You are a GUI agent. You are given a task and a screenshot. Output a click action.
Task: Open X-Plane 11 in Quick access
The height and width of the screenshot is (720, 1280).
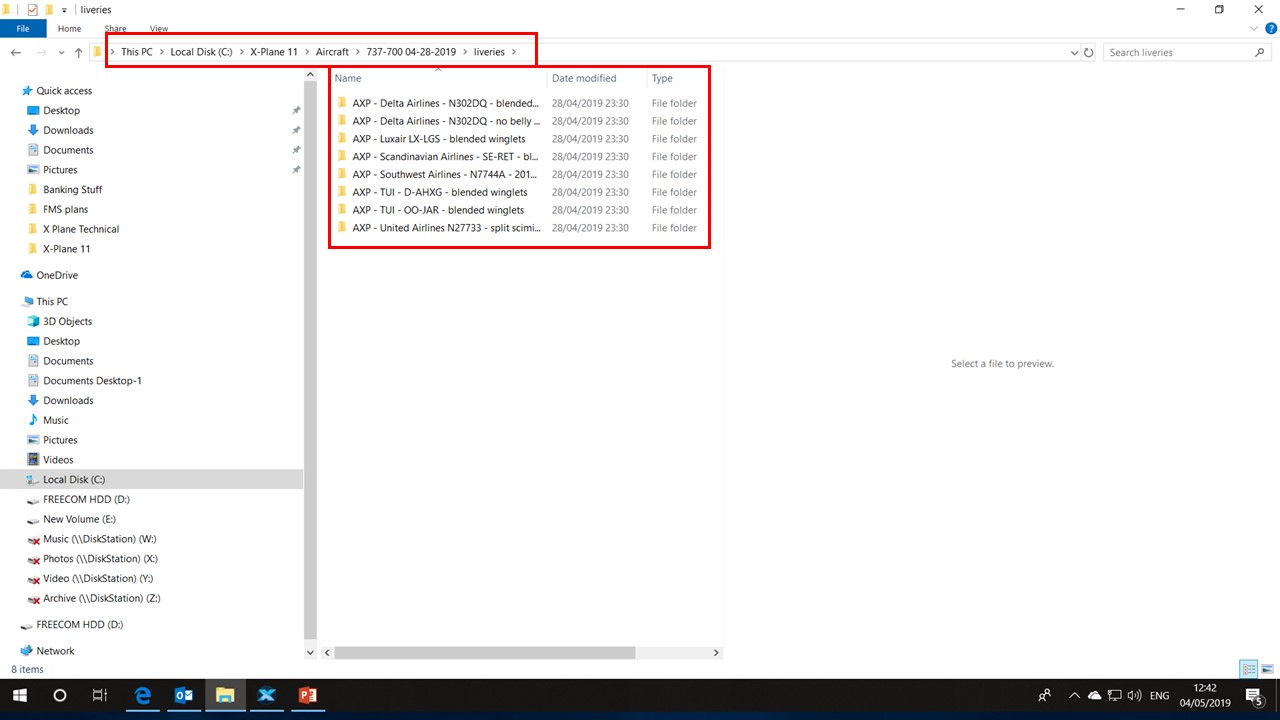point(66,249)
